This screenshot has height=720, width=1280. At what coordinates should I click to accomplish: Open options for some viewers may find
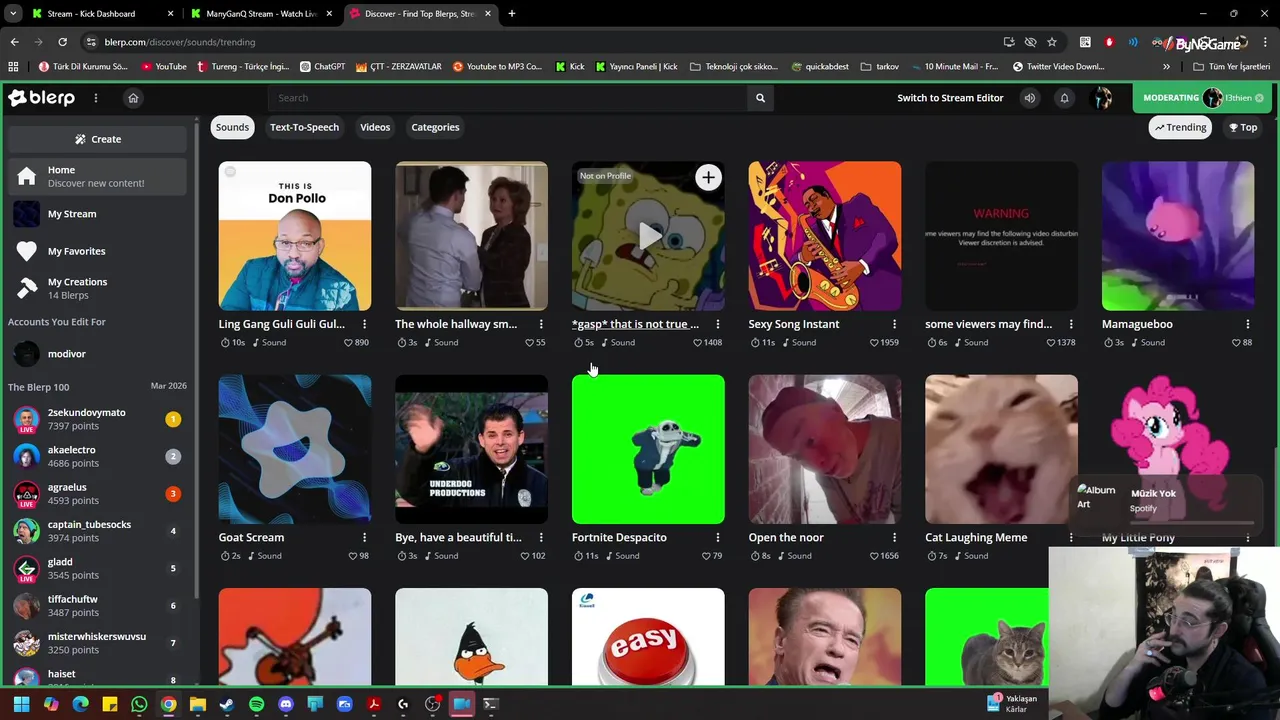click(1071, 324)
